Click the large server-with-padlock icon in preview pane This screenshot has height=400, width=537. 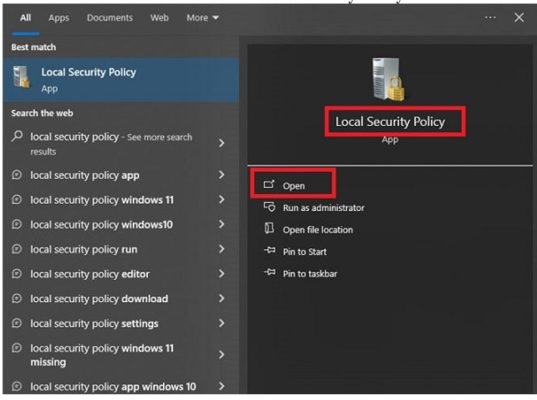[389, 79]
